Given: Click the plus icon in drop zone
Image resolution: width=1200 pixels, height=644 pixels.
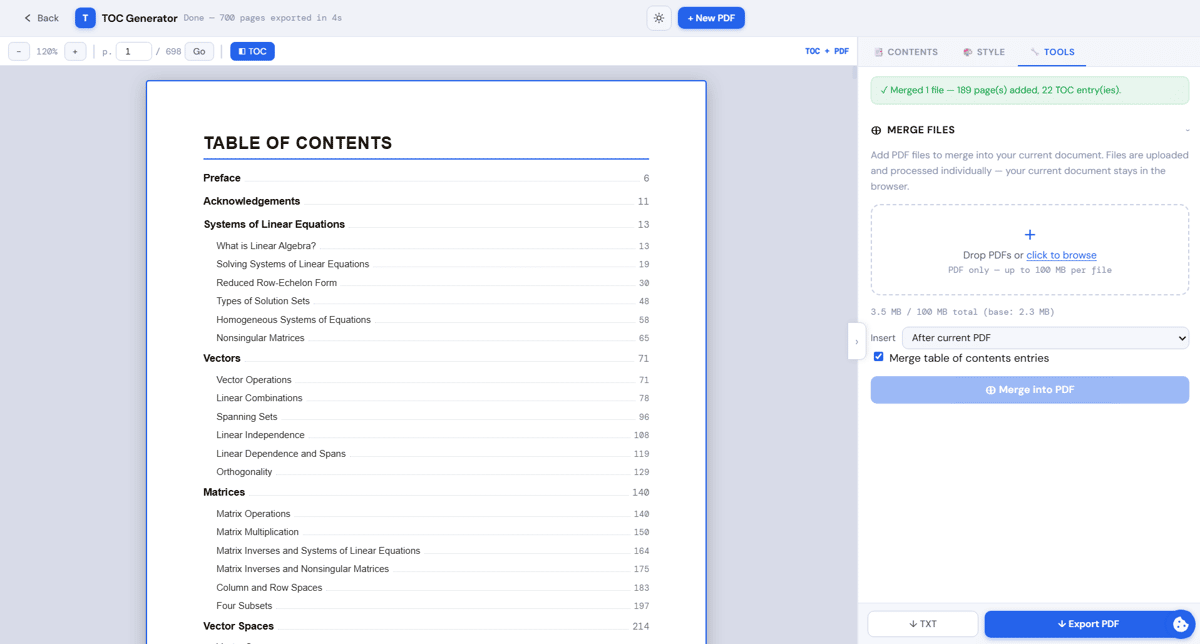Looking at the screenshot, I should pos(1030,234).
